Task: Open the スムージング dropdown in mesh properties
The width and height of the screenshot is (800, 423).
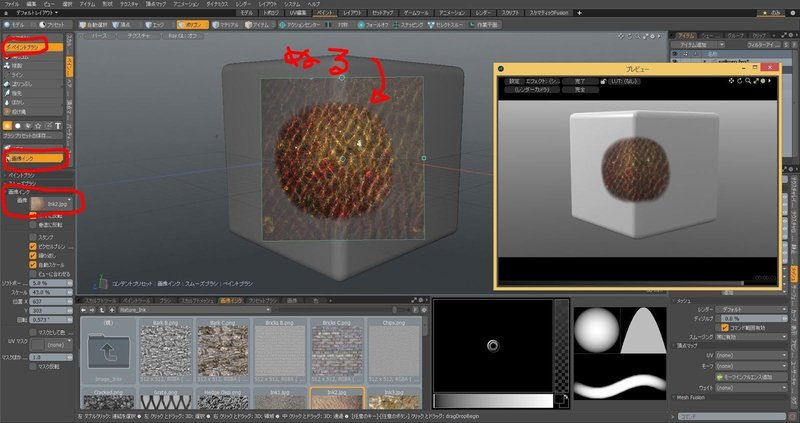Action: [x=751, y=337]
